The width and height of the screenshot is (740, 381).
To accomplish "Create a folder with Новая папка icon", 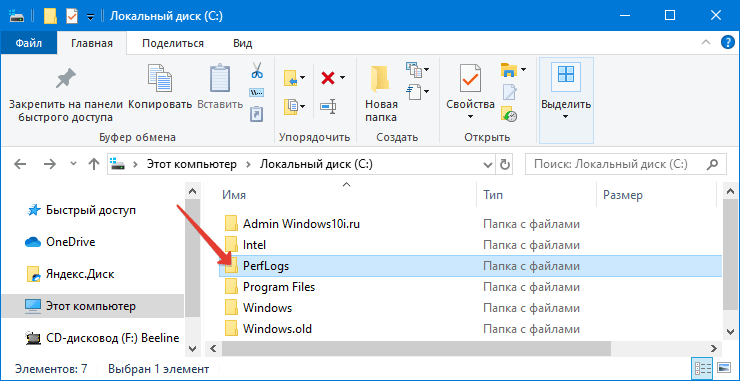I will pyautogui.click(x=381, y=79).
